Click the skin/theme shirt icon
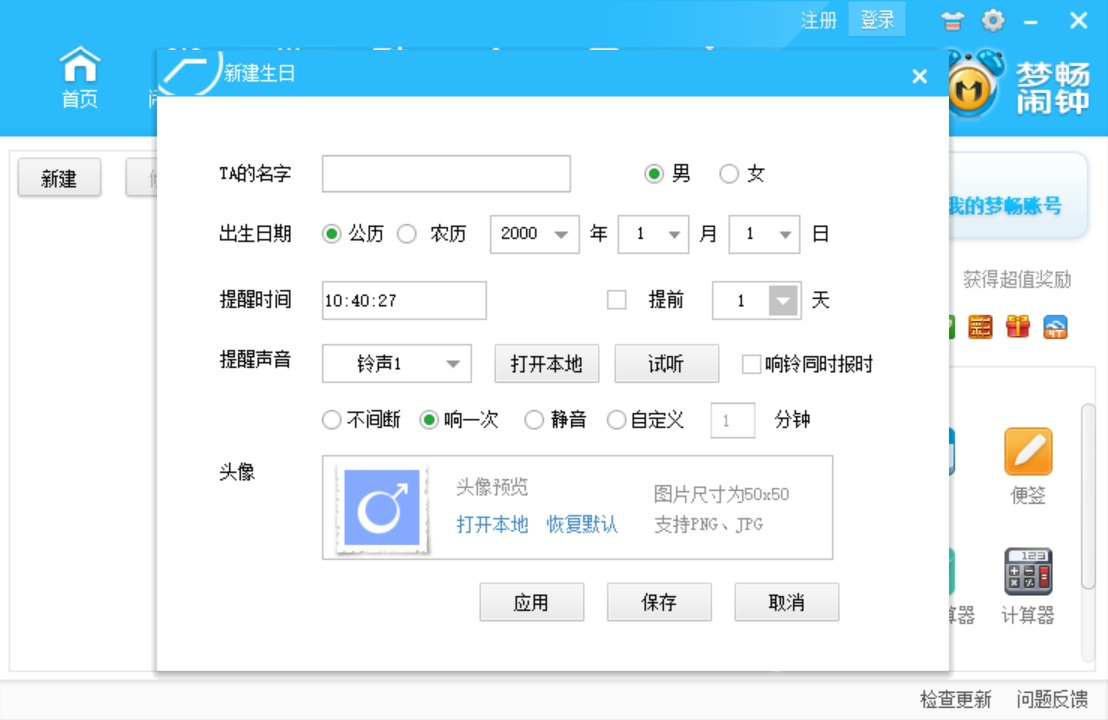The height and width of the screenshot is (720, 1108). pyautogui.click(x=951, y=20)
